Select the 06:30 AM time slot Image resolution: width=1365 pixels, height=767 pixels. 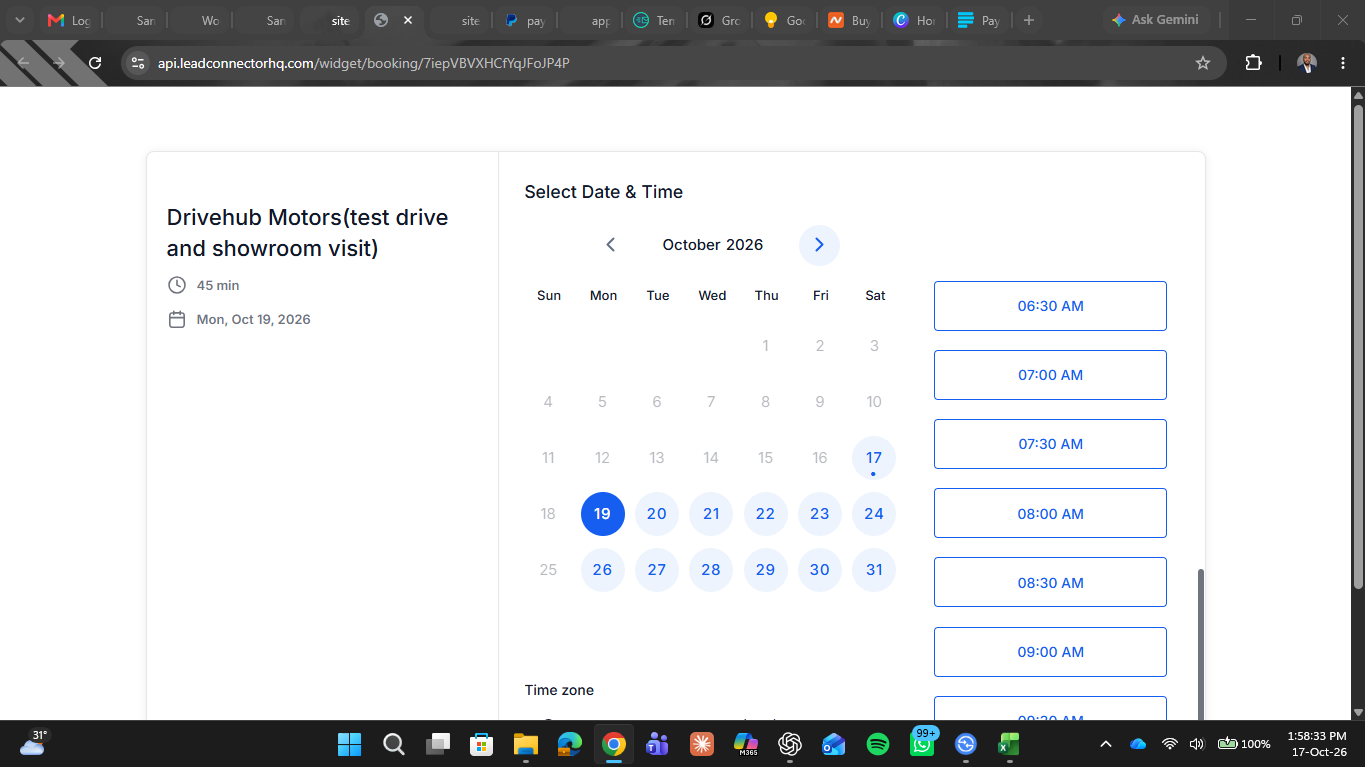[1050, 306]
